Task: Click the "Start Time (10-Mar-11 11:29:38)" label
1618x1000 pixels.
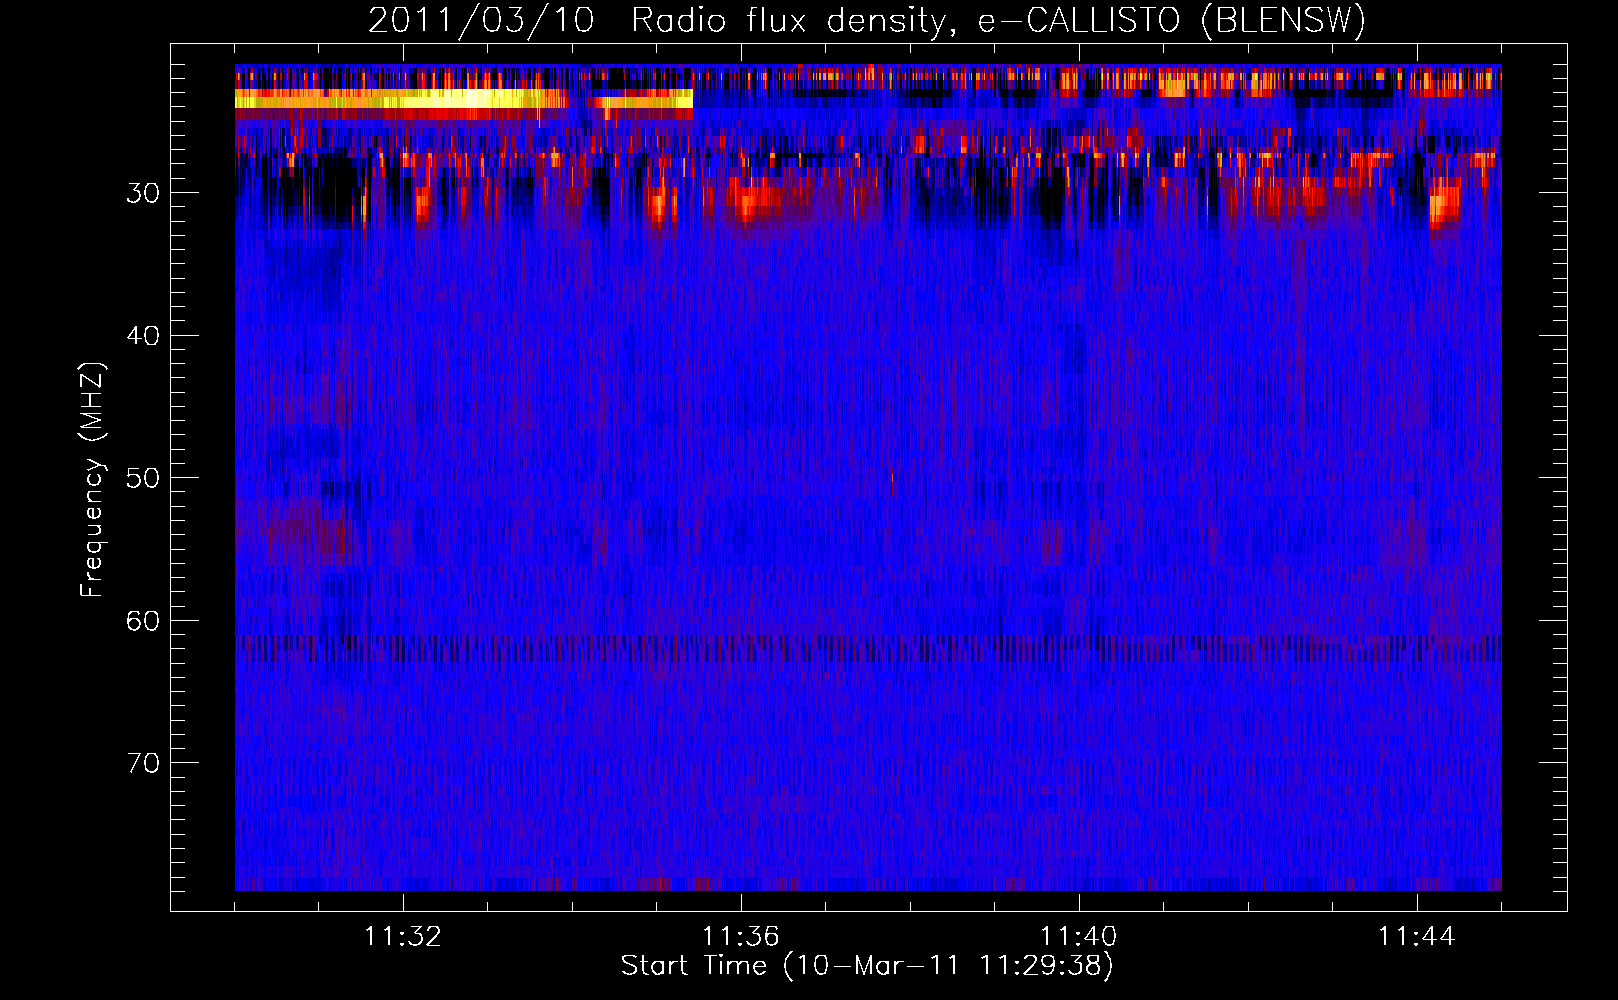Action: click(867, 966)
